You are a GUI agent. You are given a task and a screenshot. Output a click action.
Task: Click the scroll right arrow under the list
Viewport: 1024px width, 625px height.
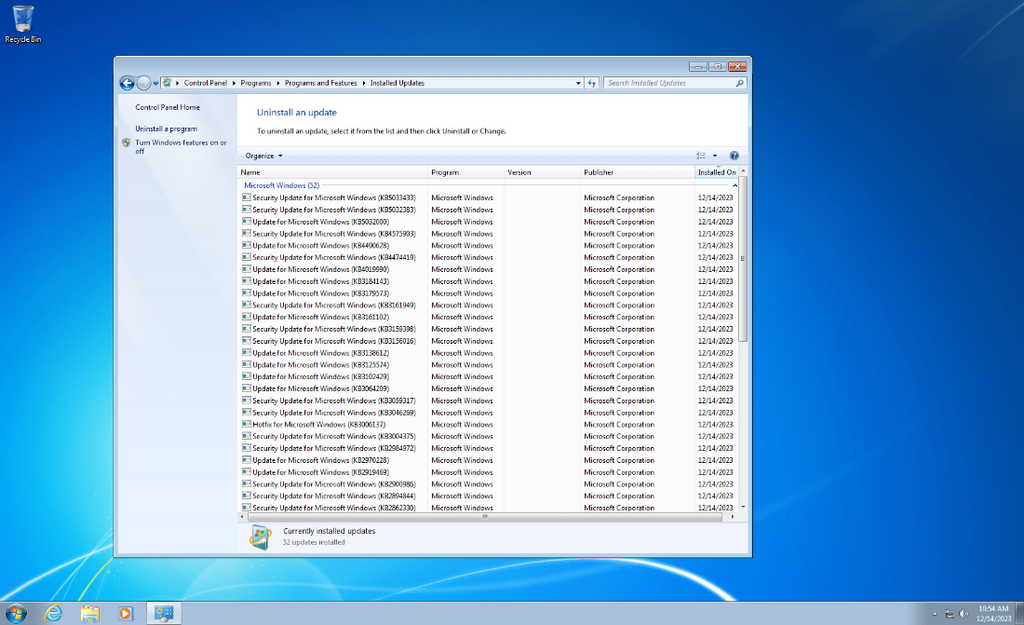click(733, 517)
